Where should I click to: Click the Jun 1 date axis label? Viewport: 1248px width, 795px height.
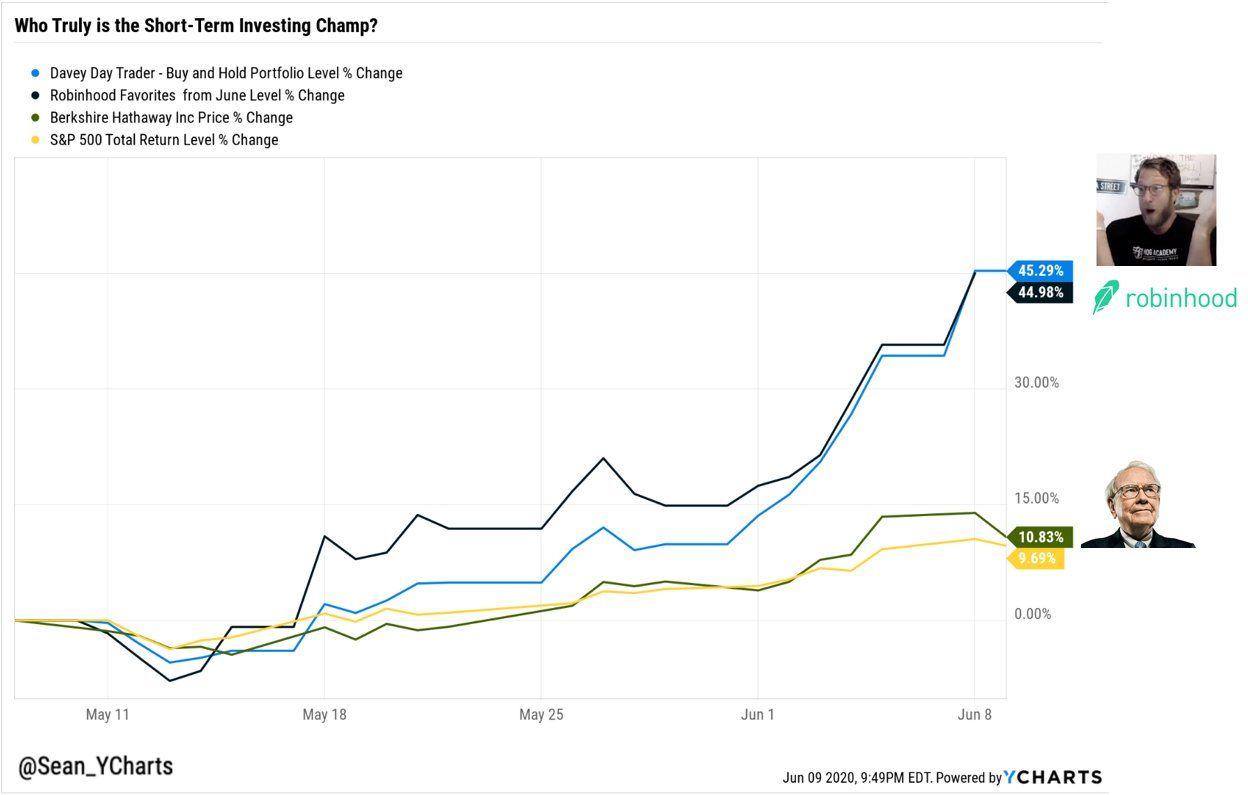pos(758,715)
